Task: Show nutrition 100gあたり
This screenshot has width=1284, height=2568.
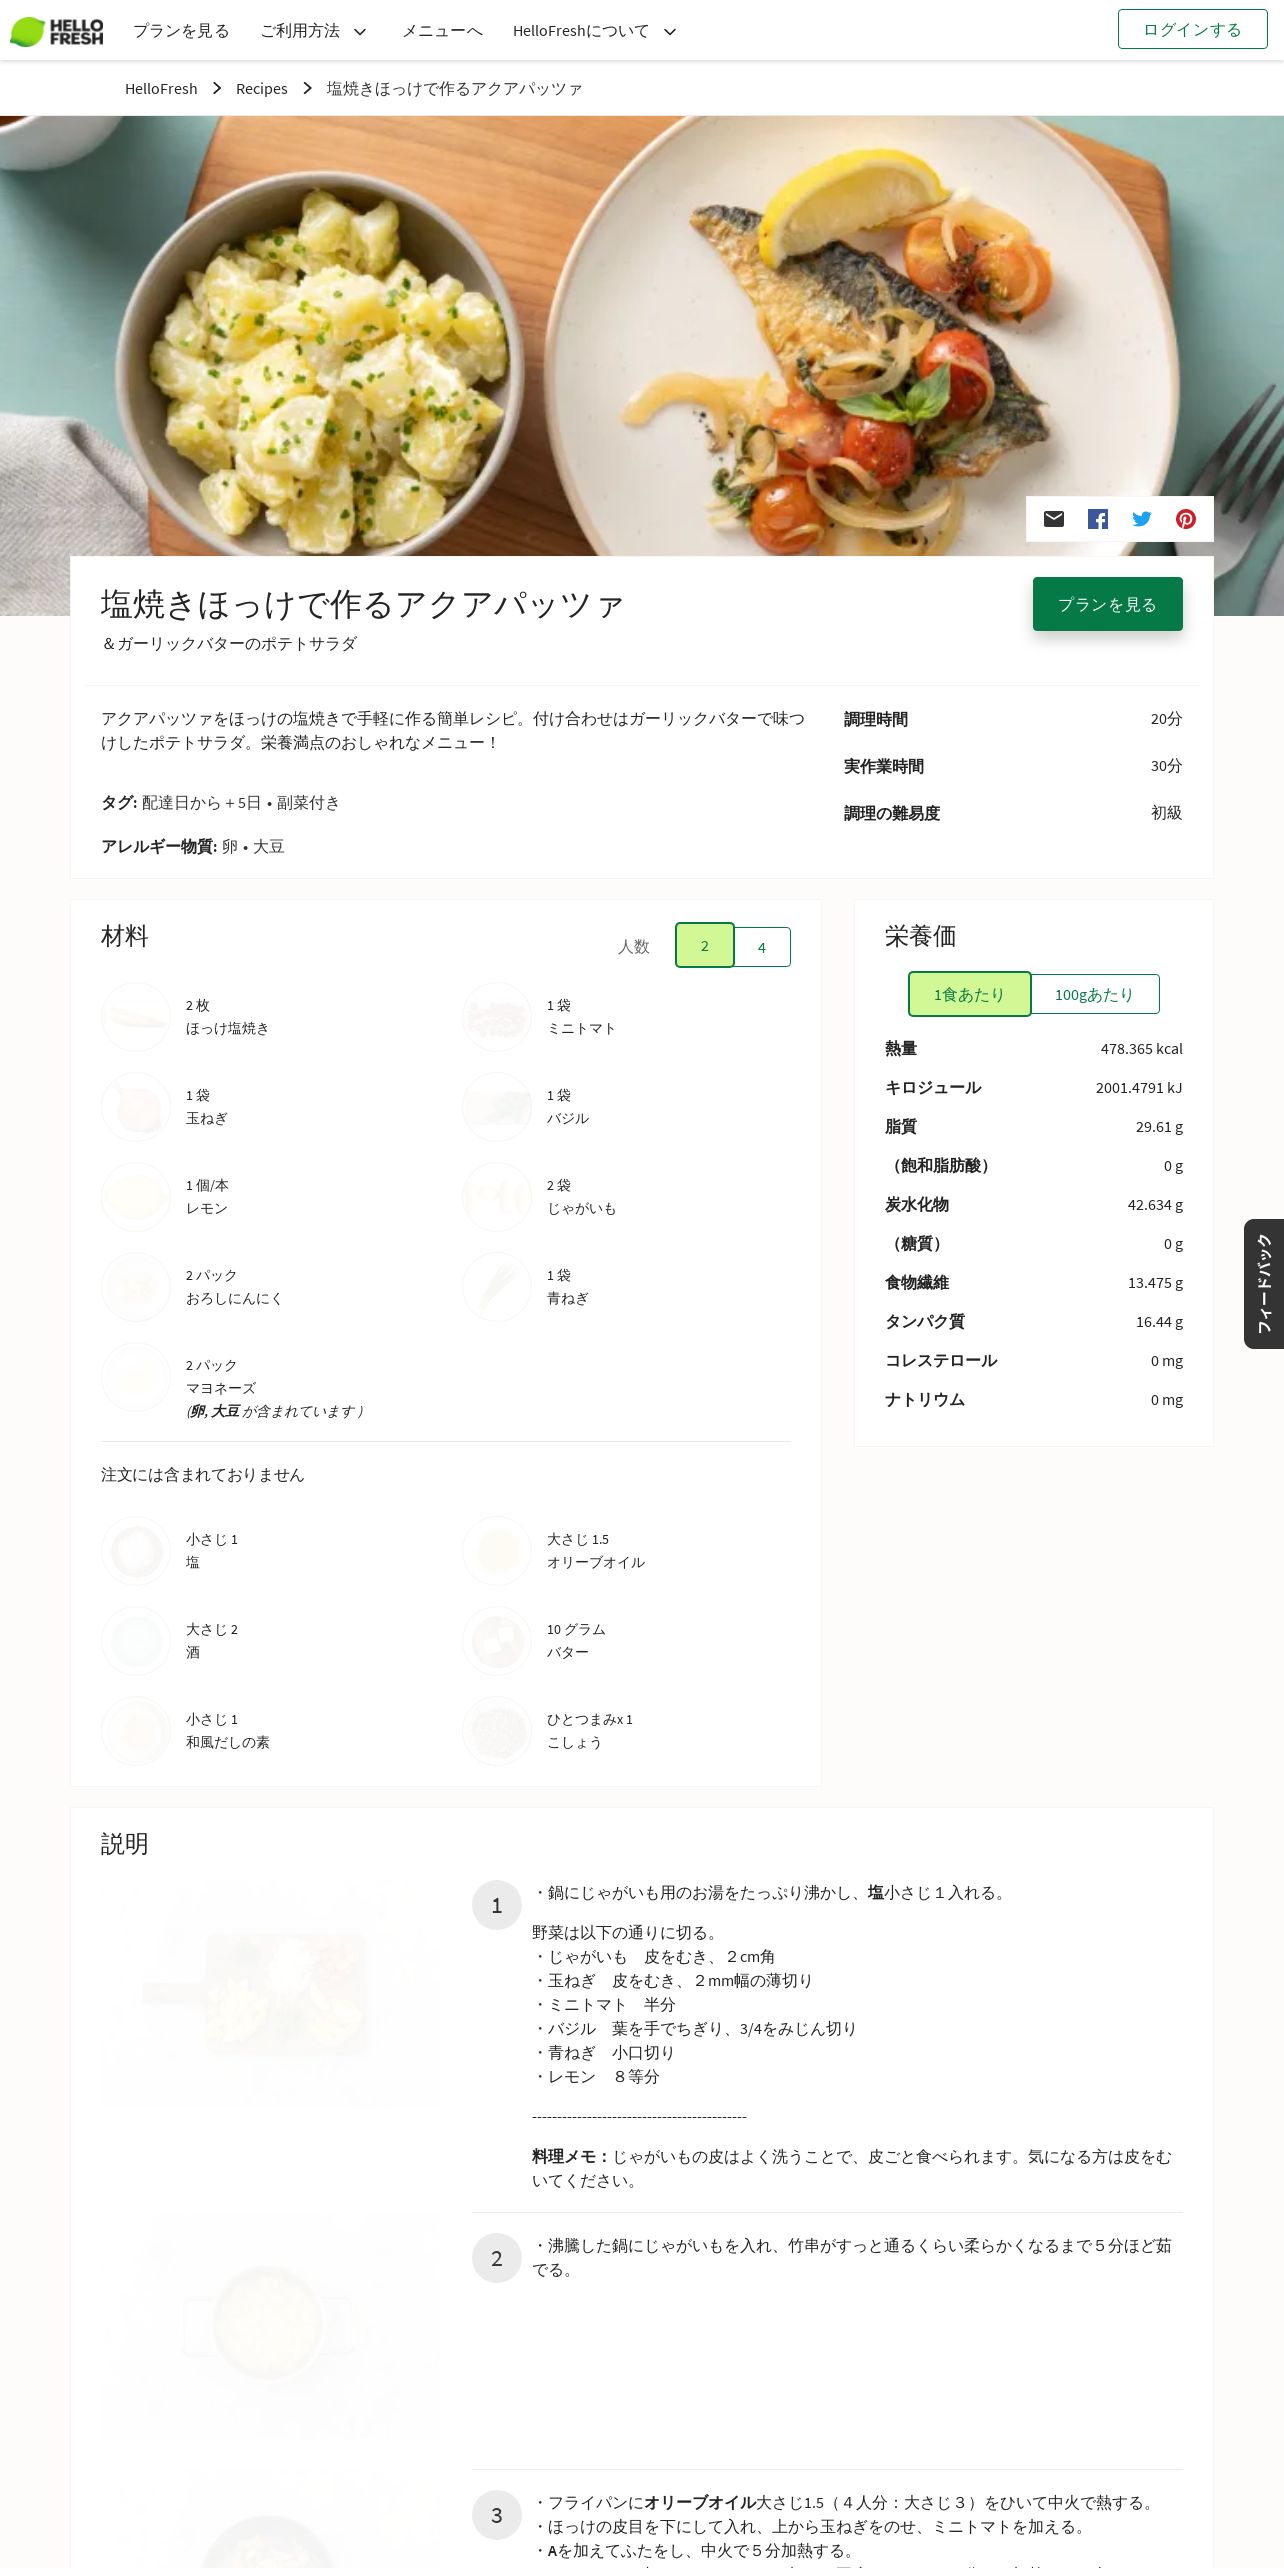Action: tap(1095, 994)
